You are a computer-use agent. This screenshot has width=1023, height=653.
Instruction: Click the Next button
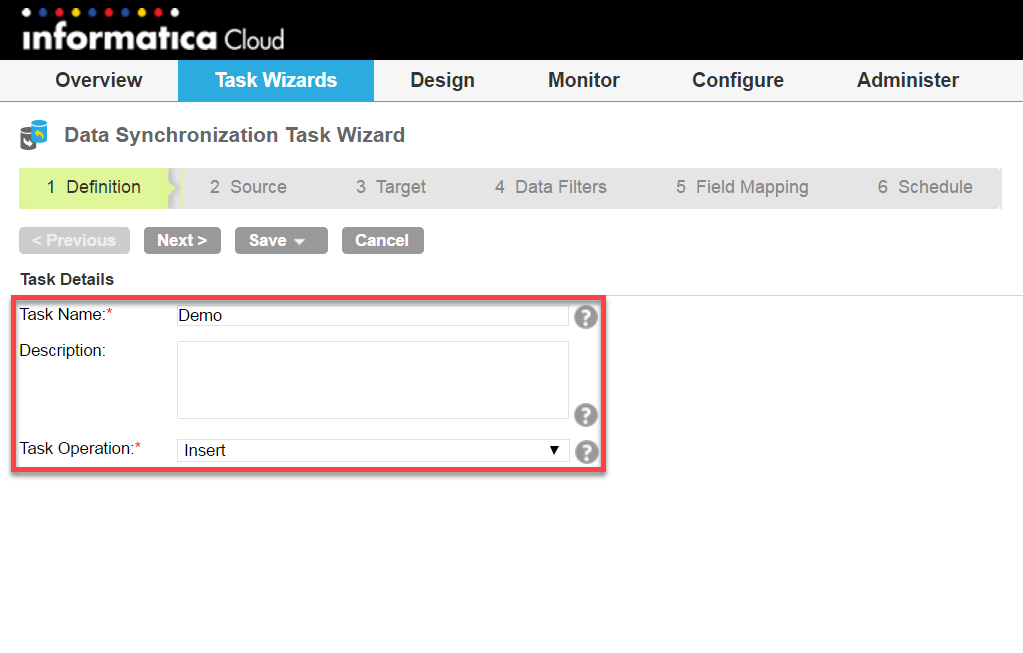point(182,241)
